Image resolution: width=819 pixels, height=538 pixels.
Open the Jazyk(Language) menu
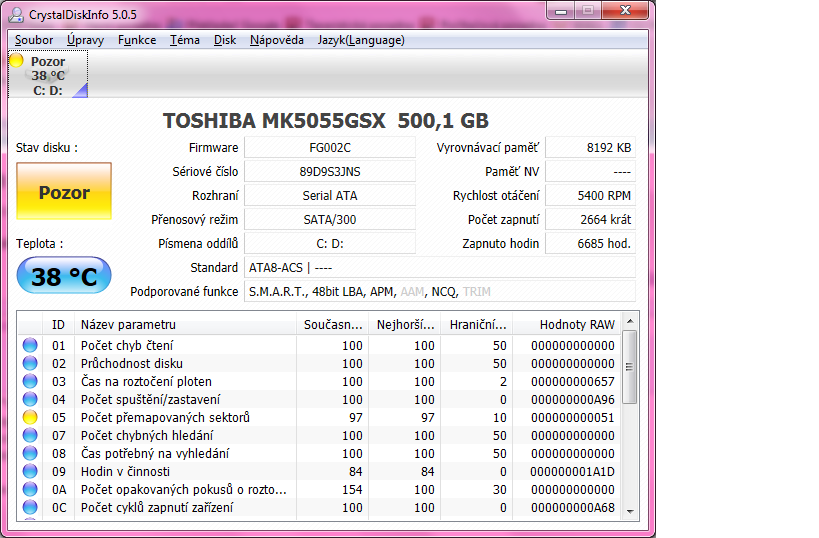pyautogui.click(x=361, y=40)
